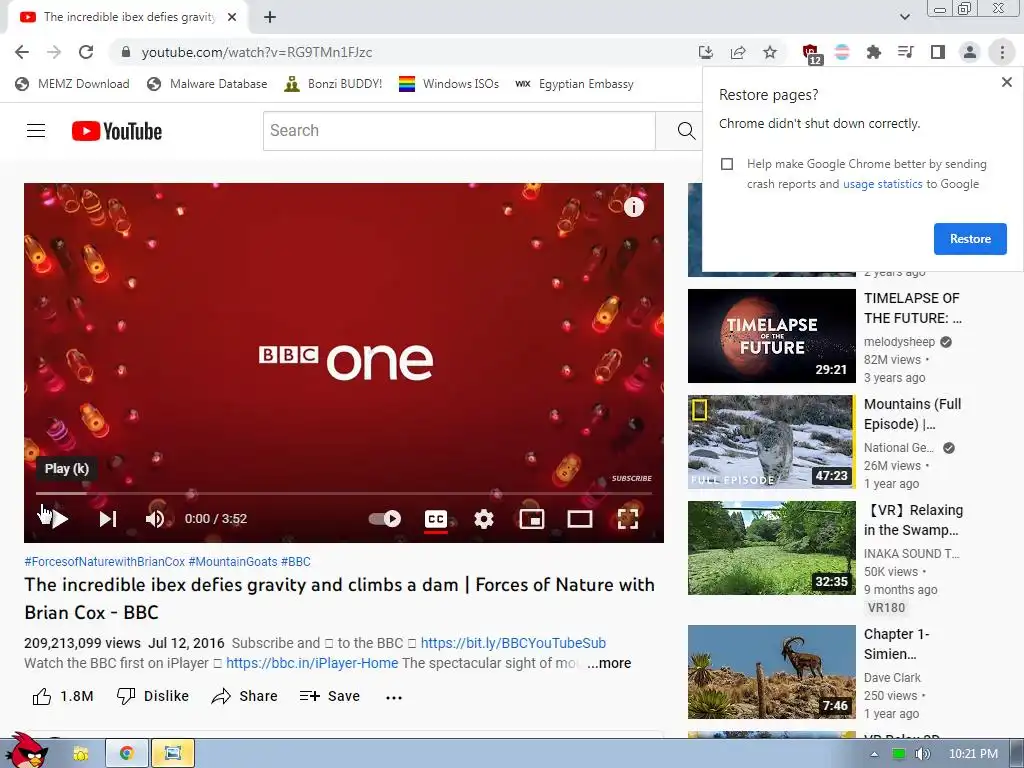The width and height of the screenshot is (1024, 768).
Task: Check the crash reports checkbox
Action: pos(727,164)
